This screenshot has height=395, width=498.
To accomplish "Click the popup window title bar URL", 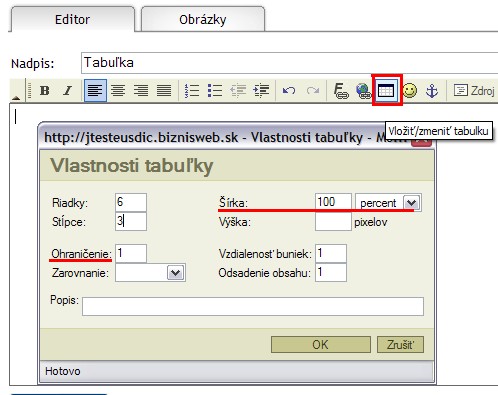I will coord(141,137).
